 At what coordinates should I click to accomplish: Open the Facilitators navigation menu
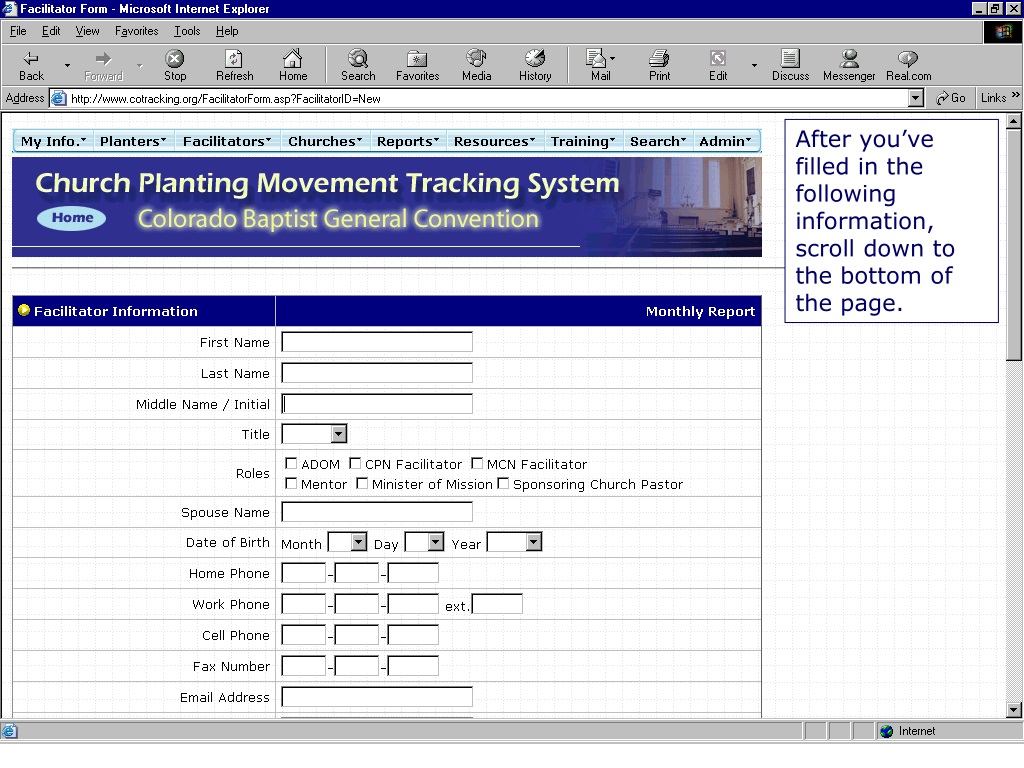(x=227, y=141)
